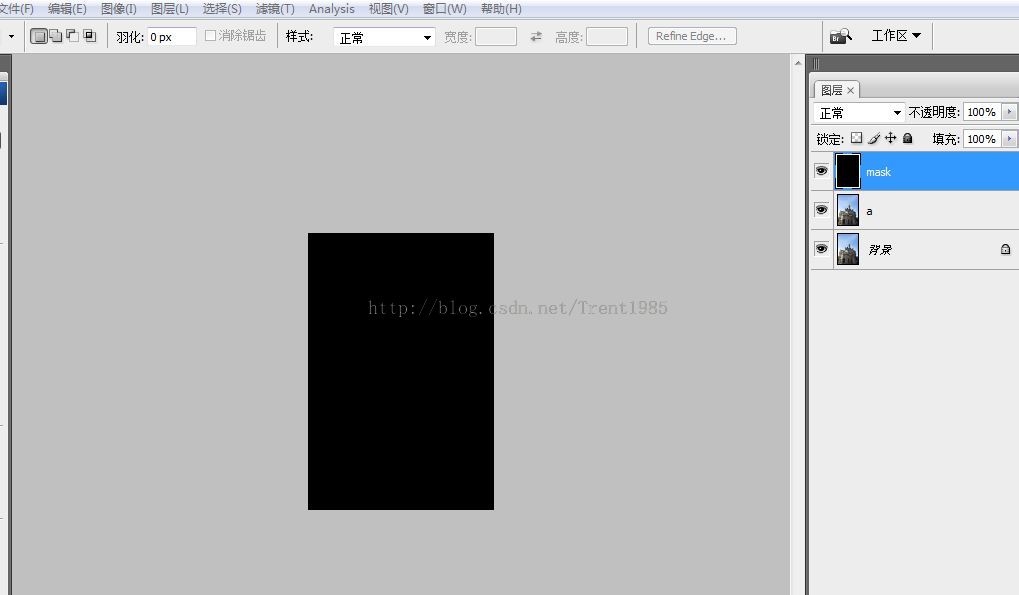This screenshot has width=1019, height=595.
Task: Hide the mask layer visibility eye
Action: point(821,171)
